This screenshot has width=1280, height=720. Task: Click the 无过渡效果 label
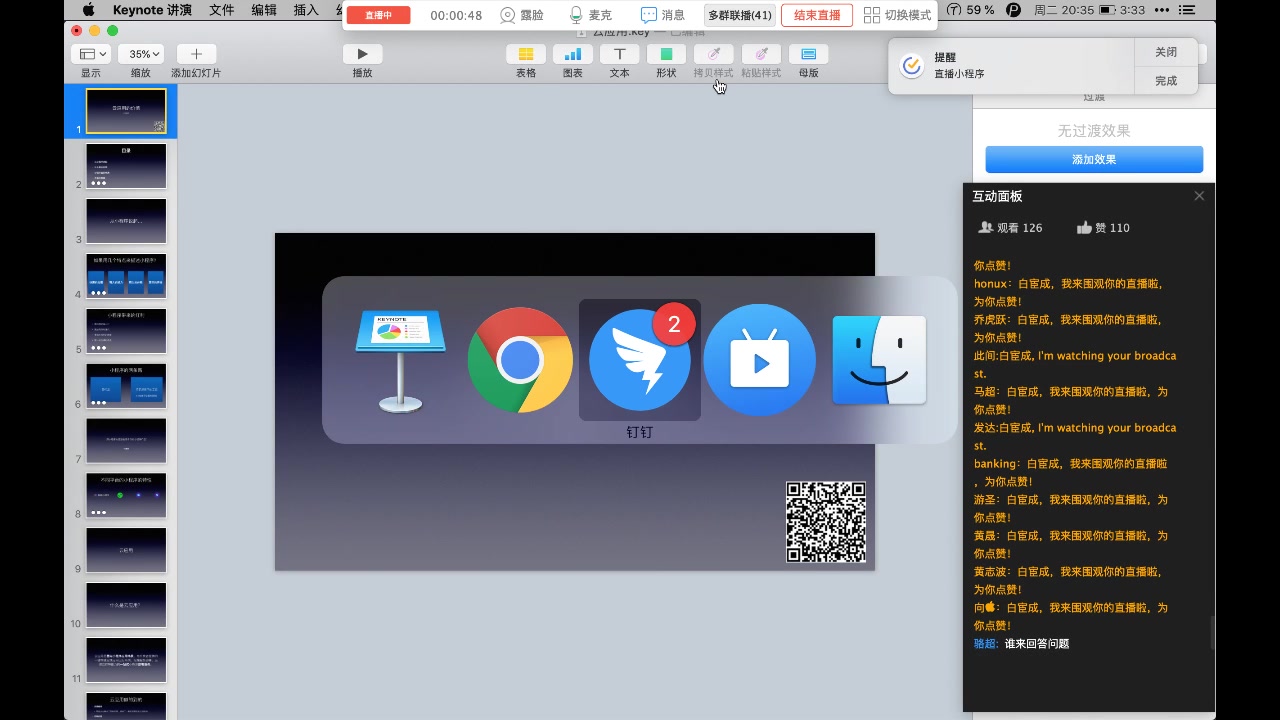tap(1094, 131)
